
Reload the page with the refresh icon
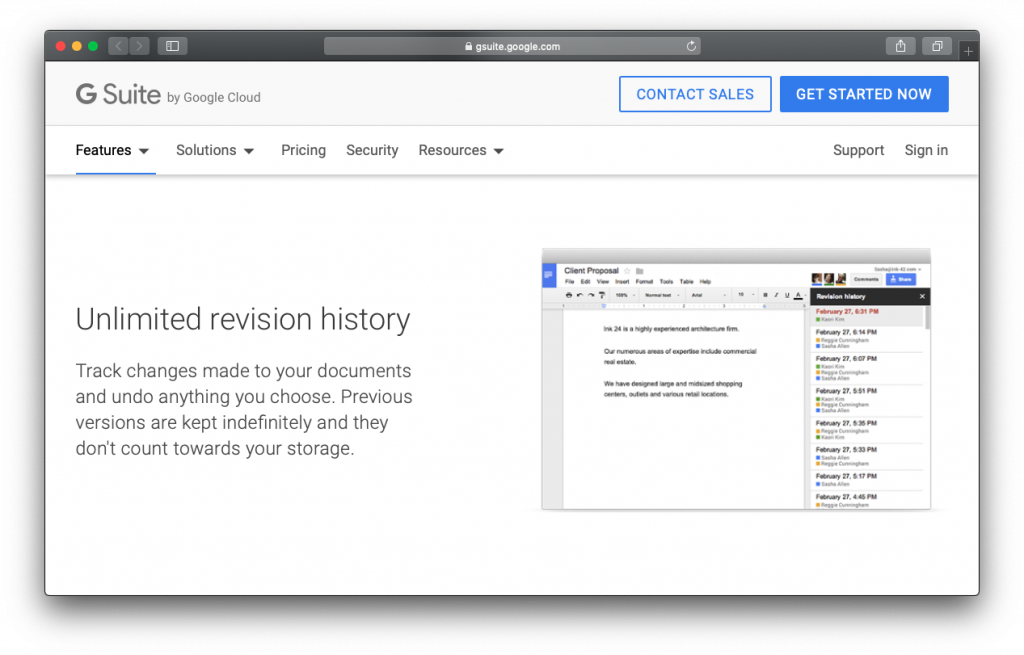click(x=691, y=46)
